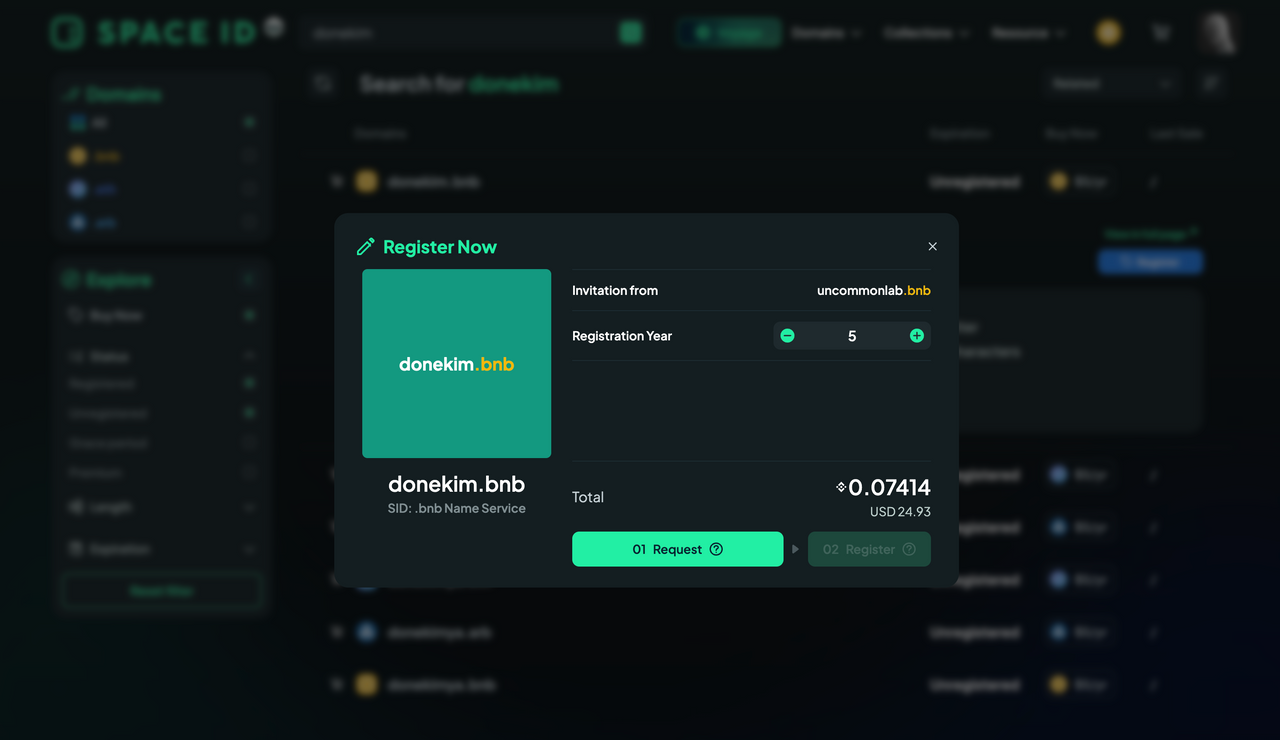This screenshot has width=1280, height=740.
Task: Click the Total label
Action: (588, 497)
